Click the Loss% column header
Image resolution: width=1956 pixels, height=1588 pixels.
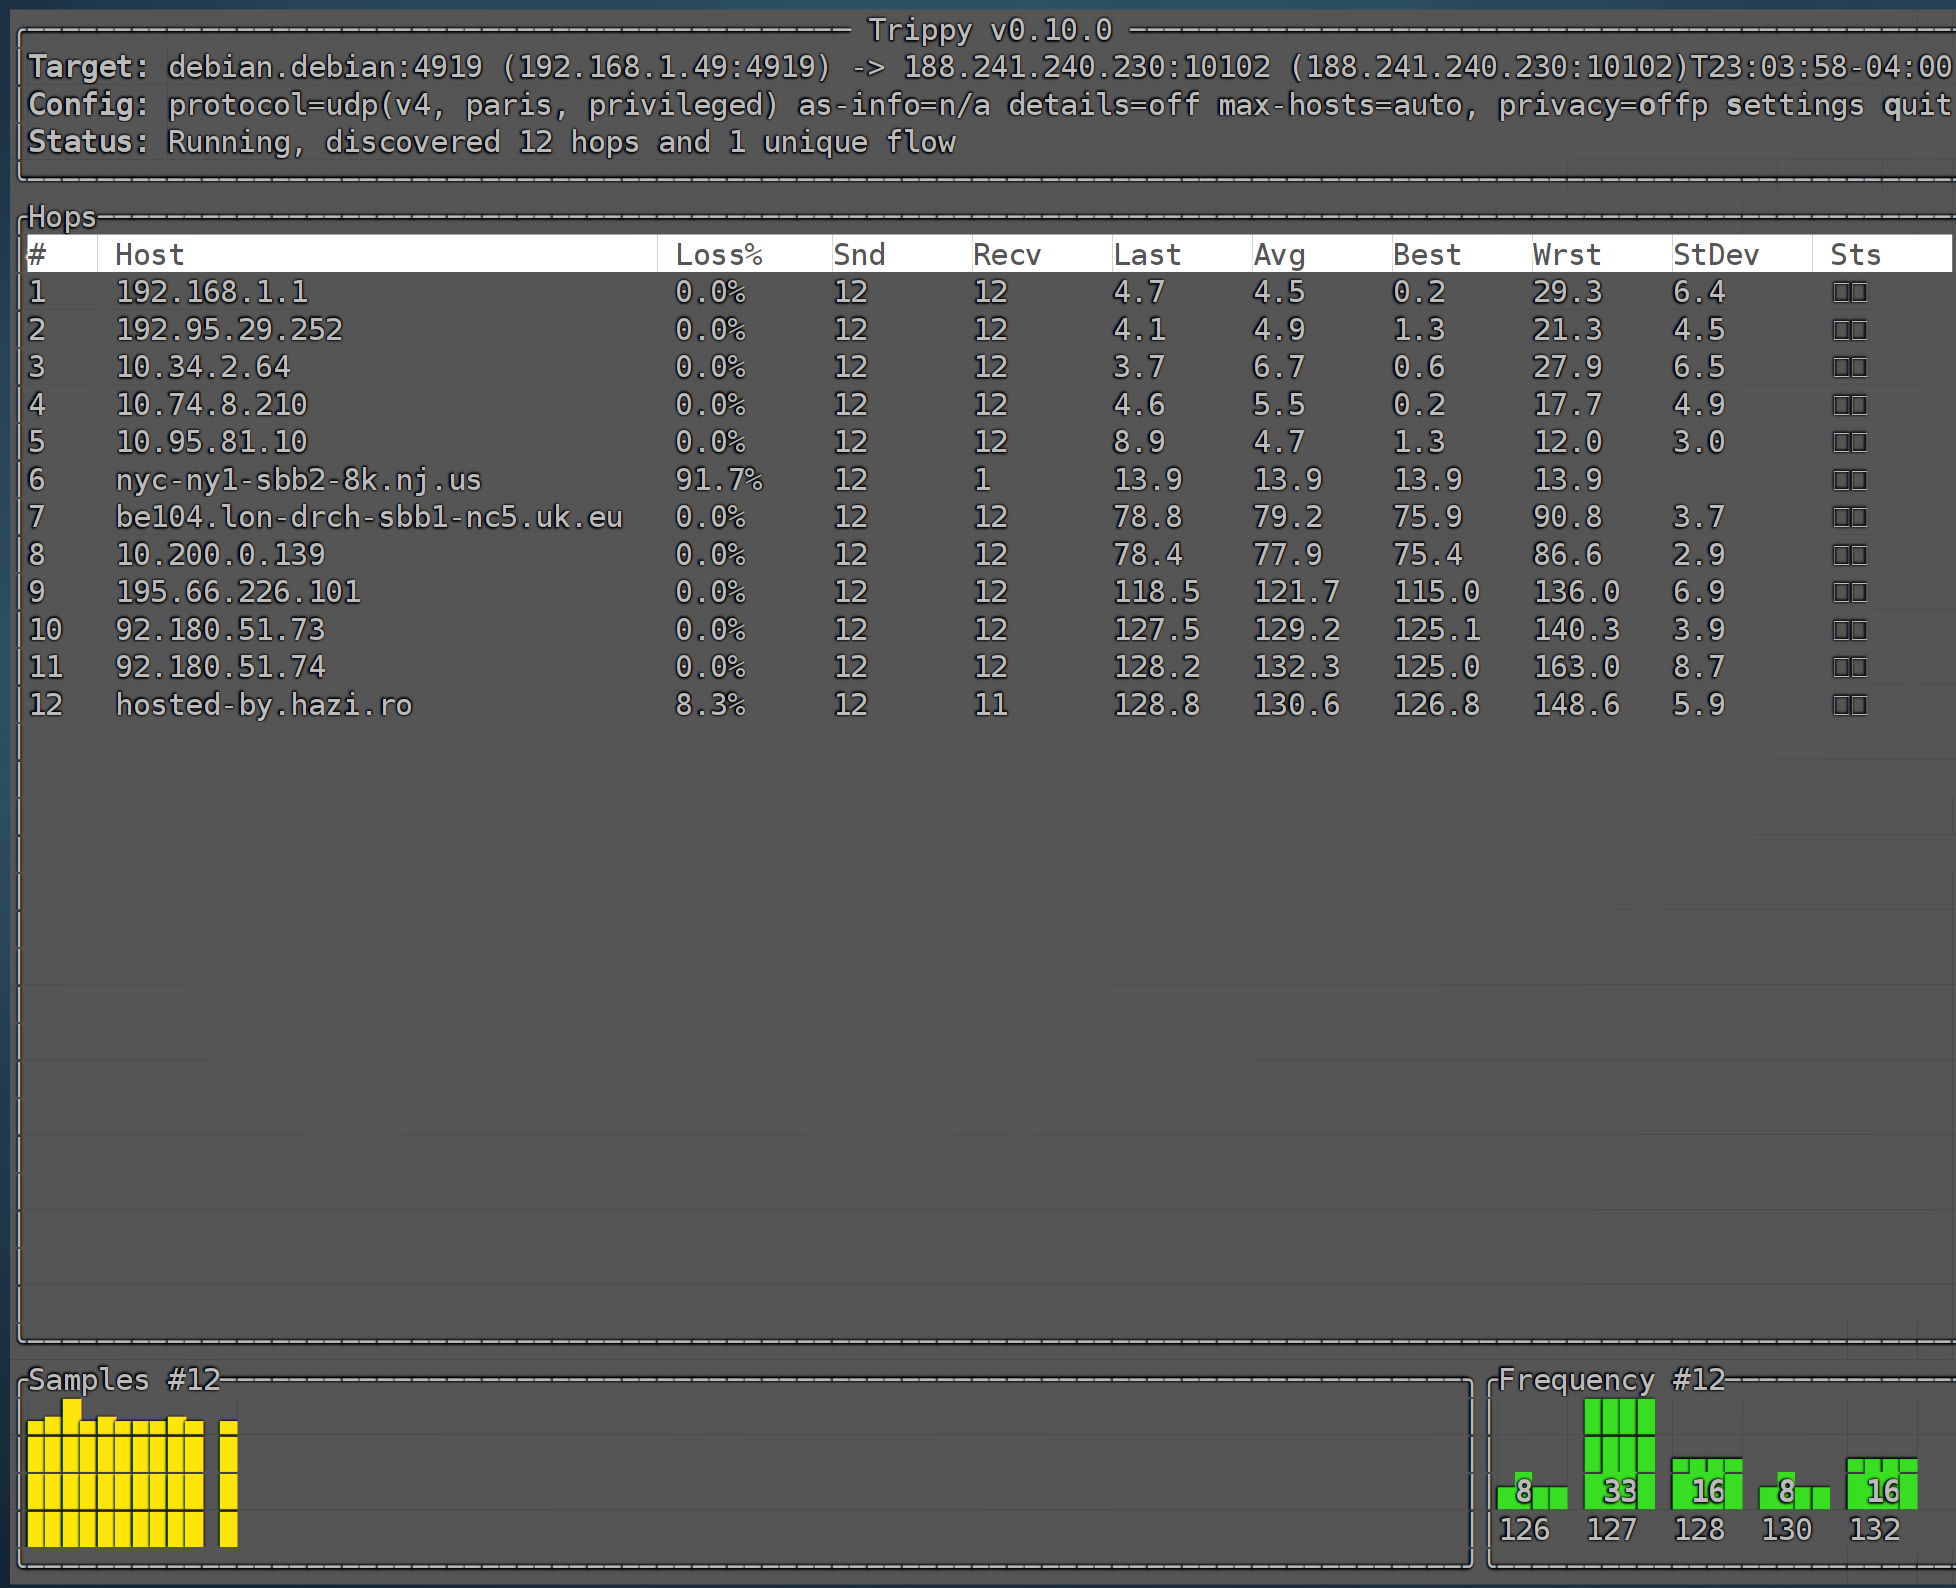(x=718, y=255)
